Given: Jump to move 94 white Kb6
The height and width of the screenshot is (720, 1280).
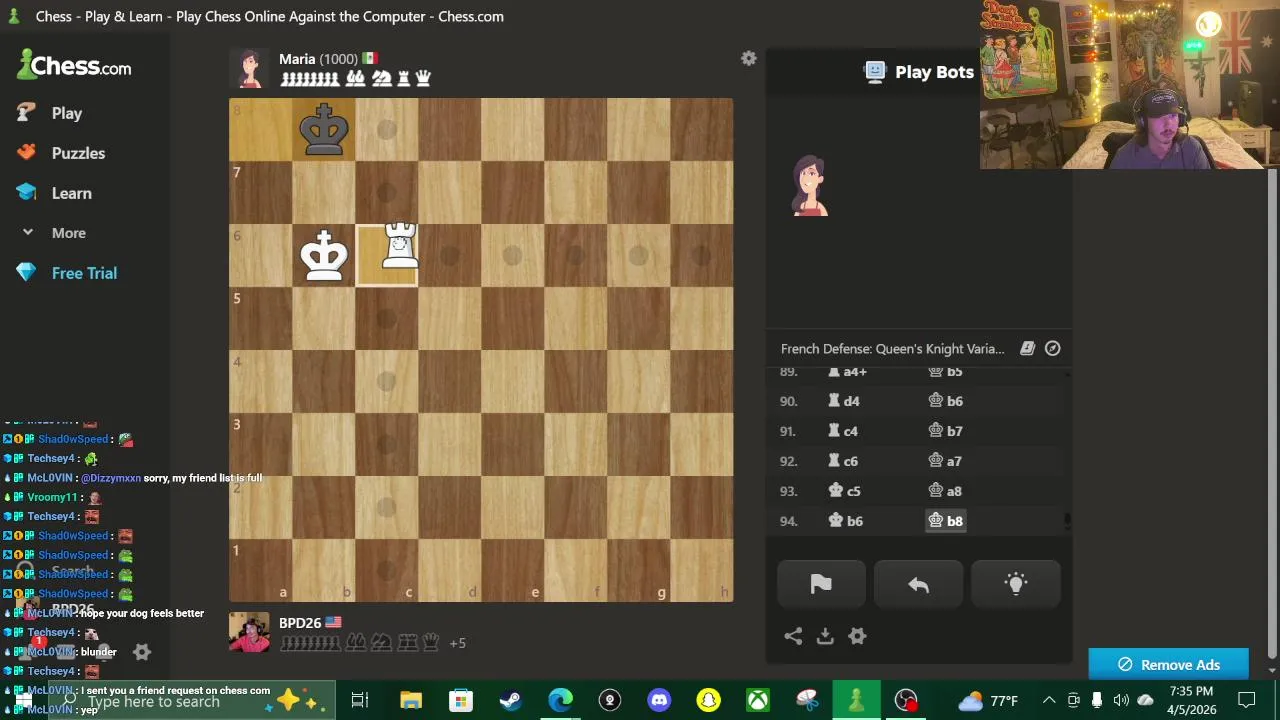Looking at the screenshot, I should pyautogui.click(x=846, y=521).
